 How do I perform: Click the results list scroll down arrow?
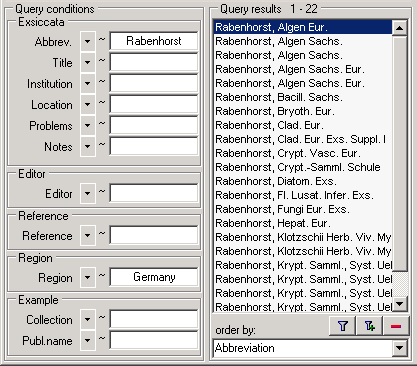pyautogui.click(x=399, y=304)
